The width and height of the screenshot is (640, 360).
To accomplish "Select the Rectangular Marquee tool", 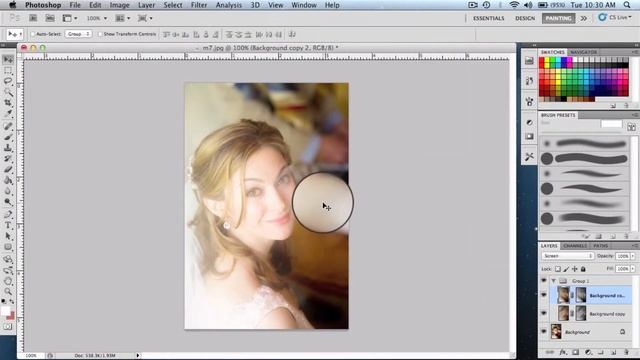I will [x=8, y=71].
